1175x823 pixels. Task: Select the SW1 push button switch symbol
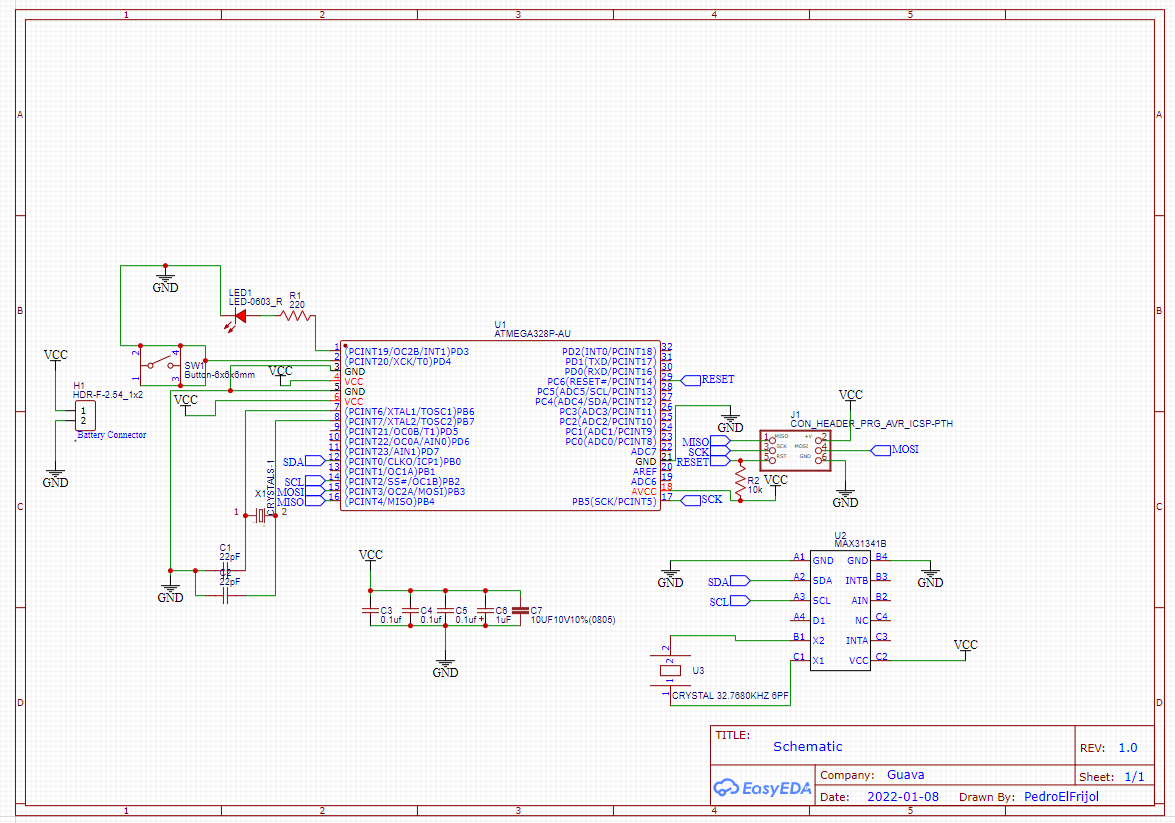click(x=160, y=365)
